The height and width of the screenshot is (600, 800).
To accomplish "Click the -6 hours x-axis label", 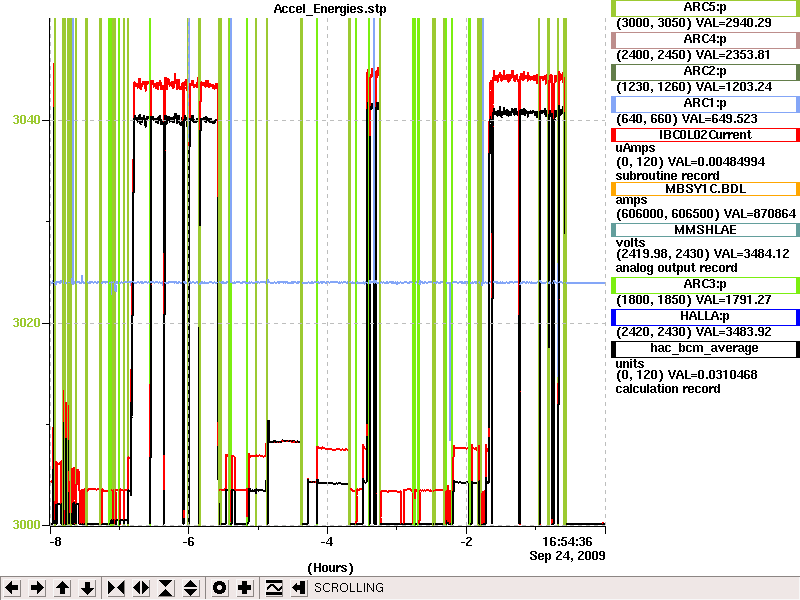I will [188, 541].
